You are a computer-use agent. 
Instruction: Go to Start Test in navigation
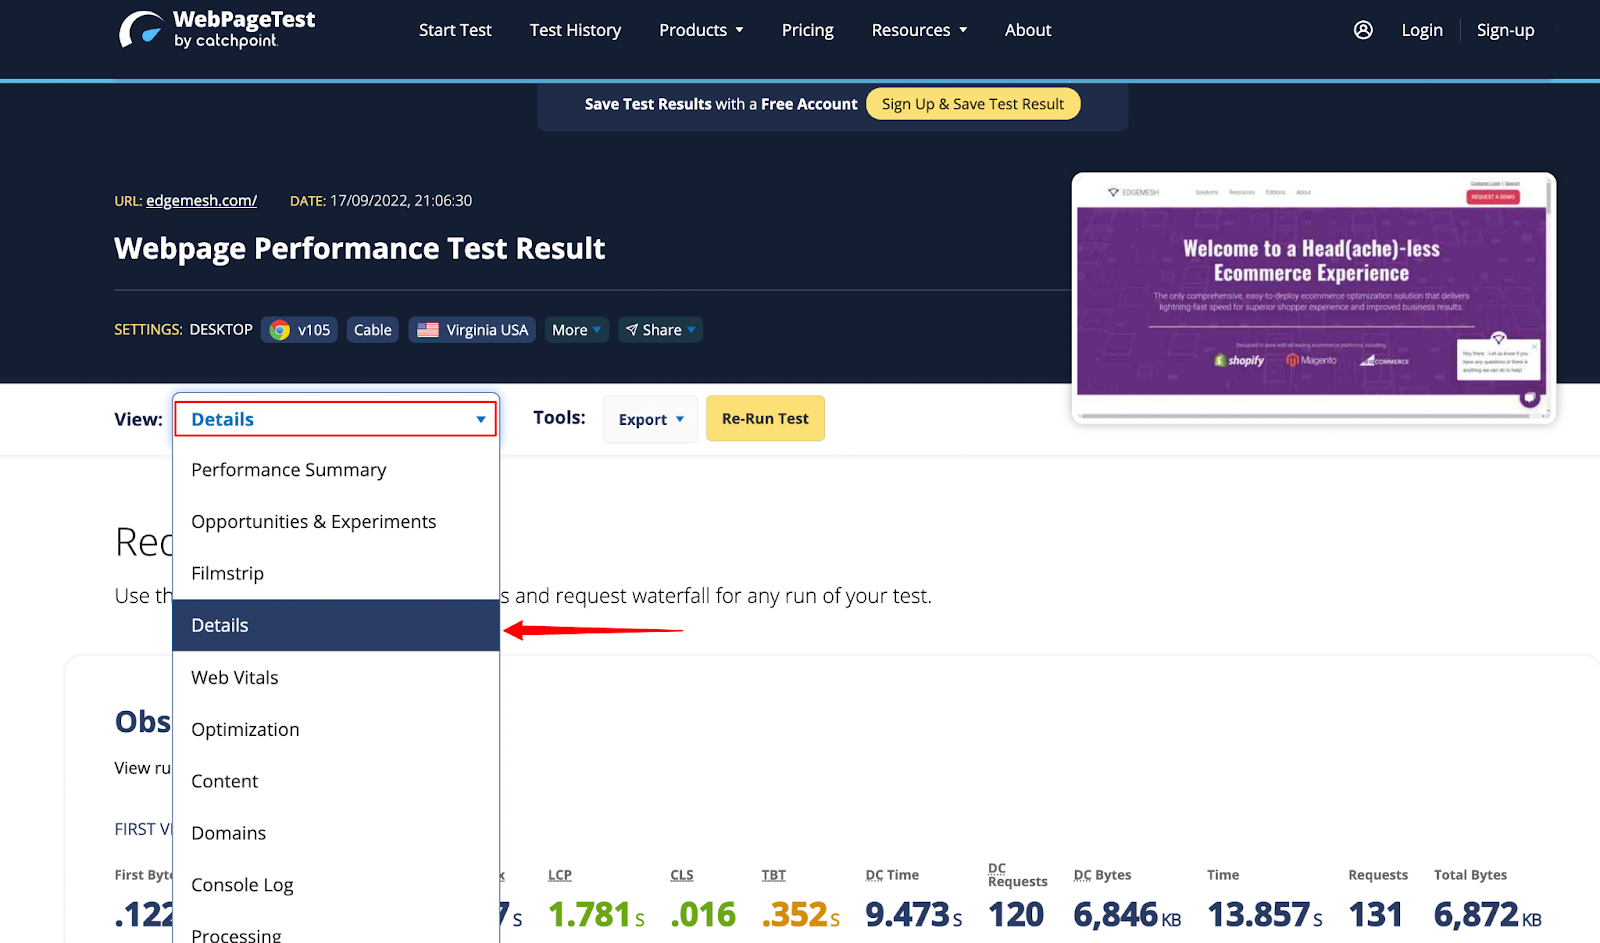(455, 30)
